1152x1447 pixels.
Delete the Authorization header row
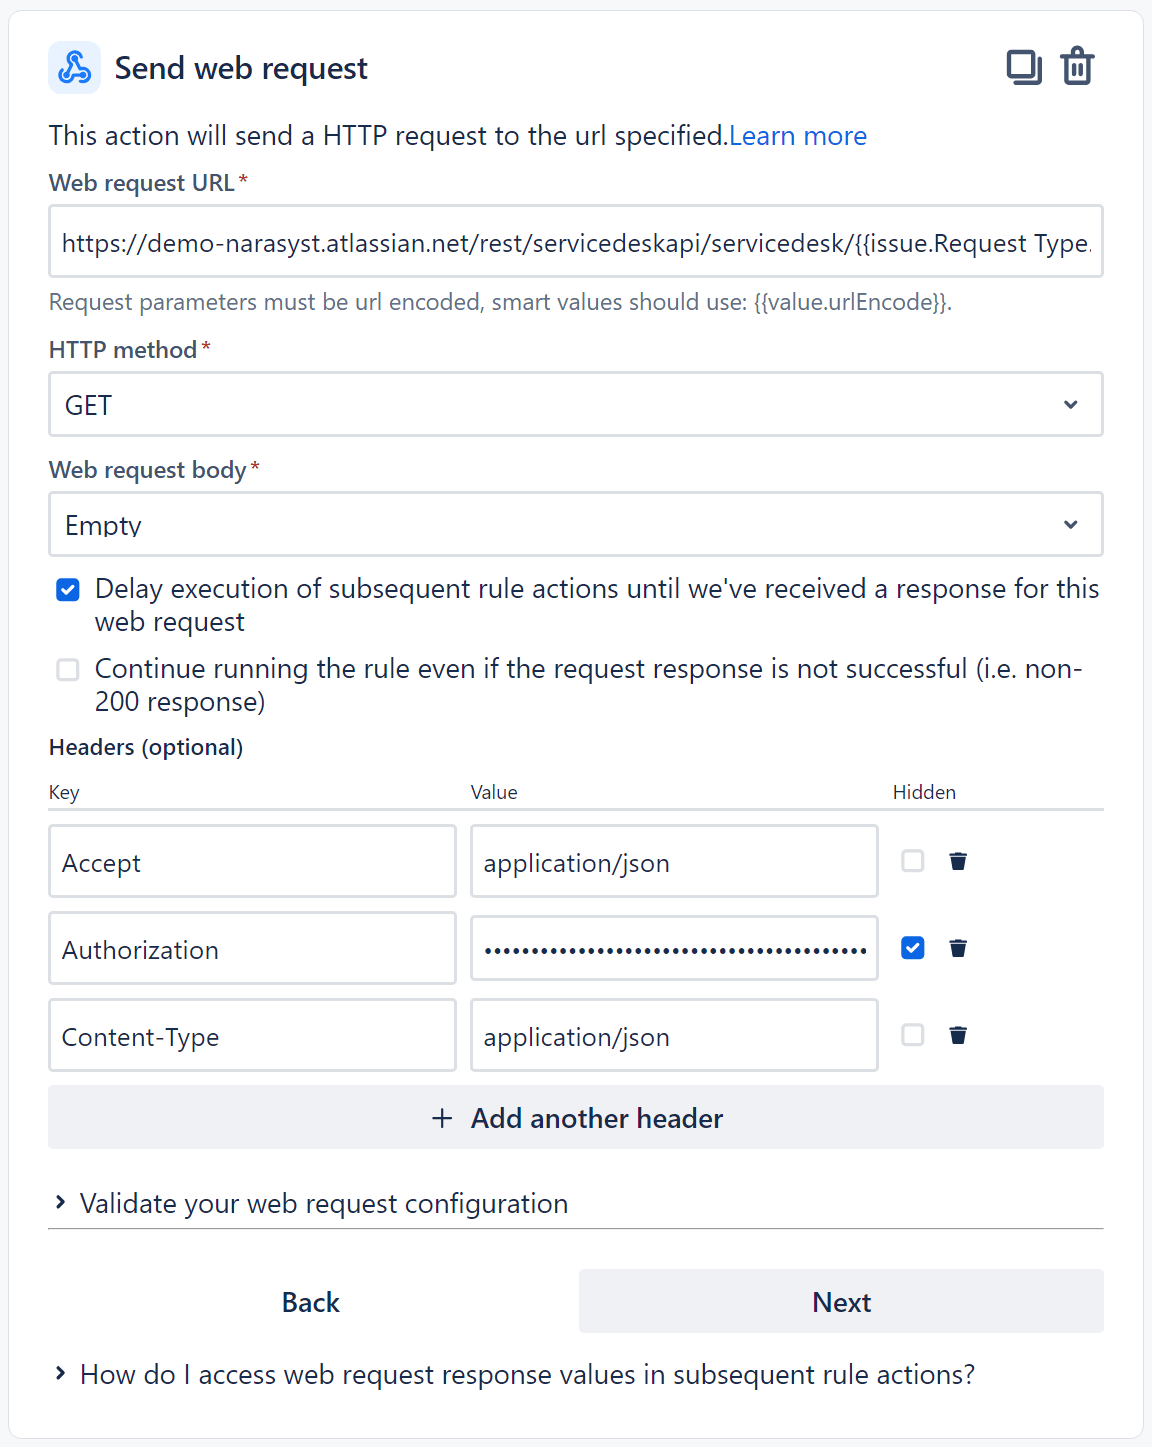957,948
